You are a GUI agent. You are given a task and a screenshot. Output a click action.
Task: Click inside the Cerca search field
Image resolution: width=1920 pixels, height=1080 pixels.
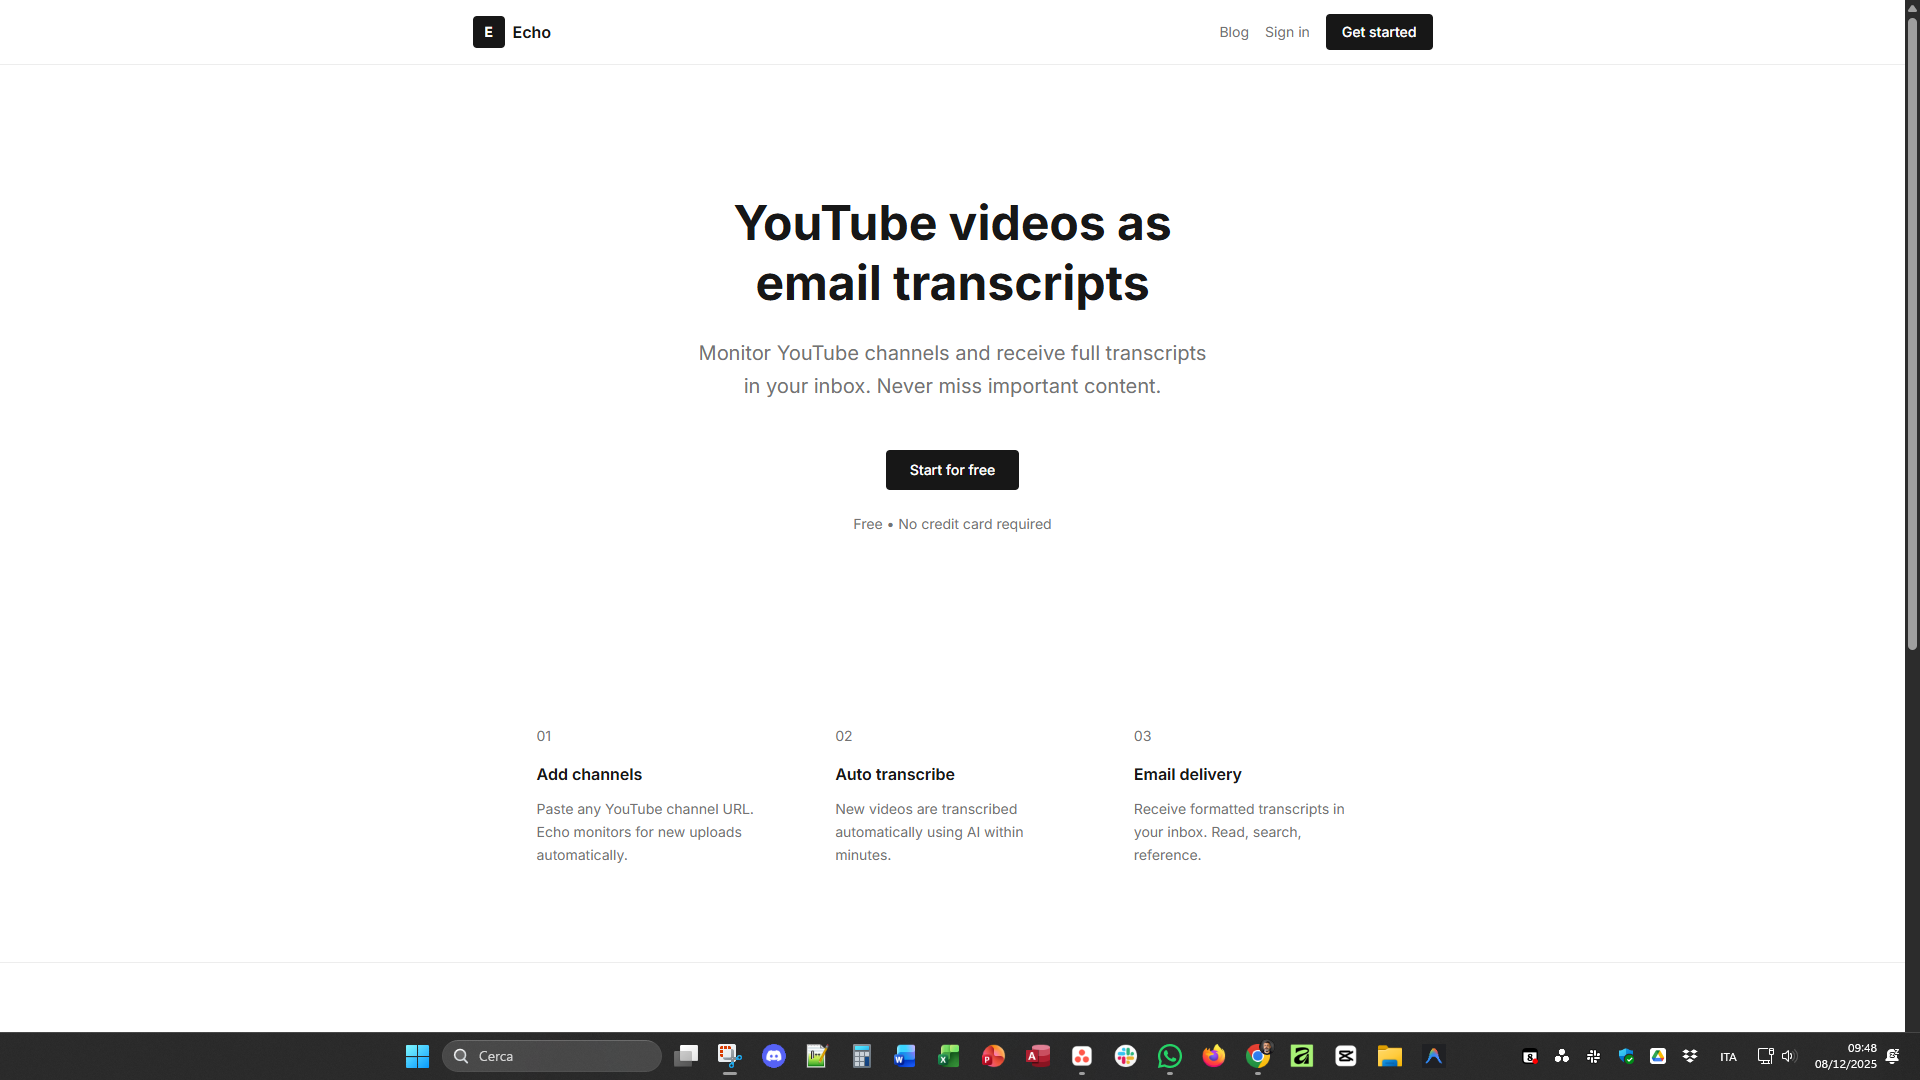[552, 1056]
